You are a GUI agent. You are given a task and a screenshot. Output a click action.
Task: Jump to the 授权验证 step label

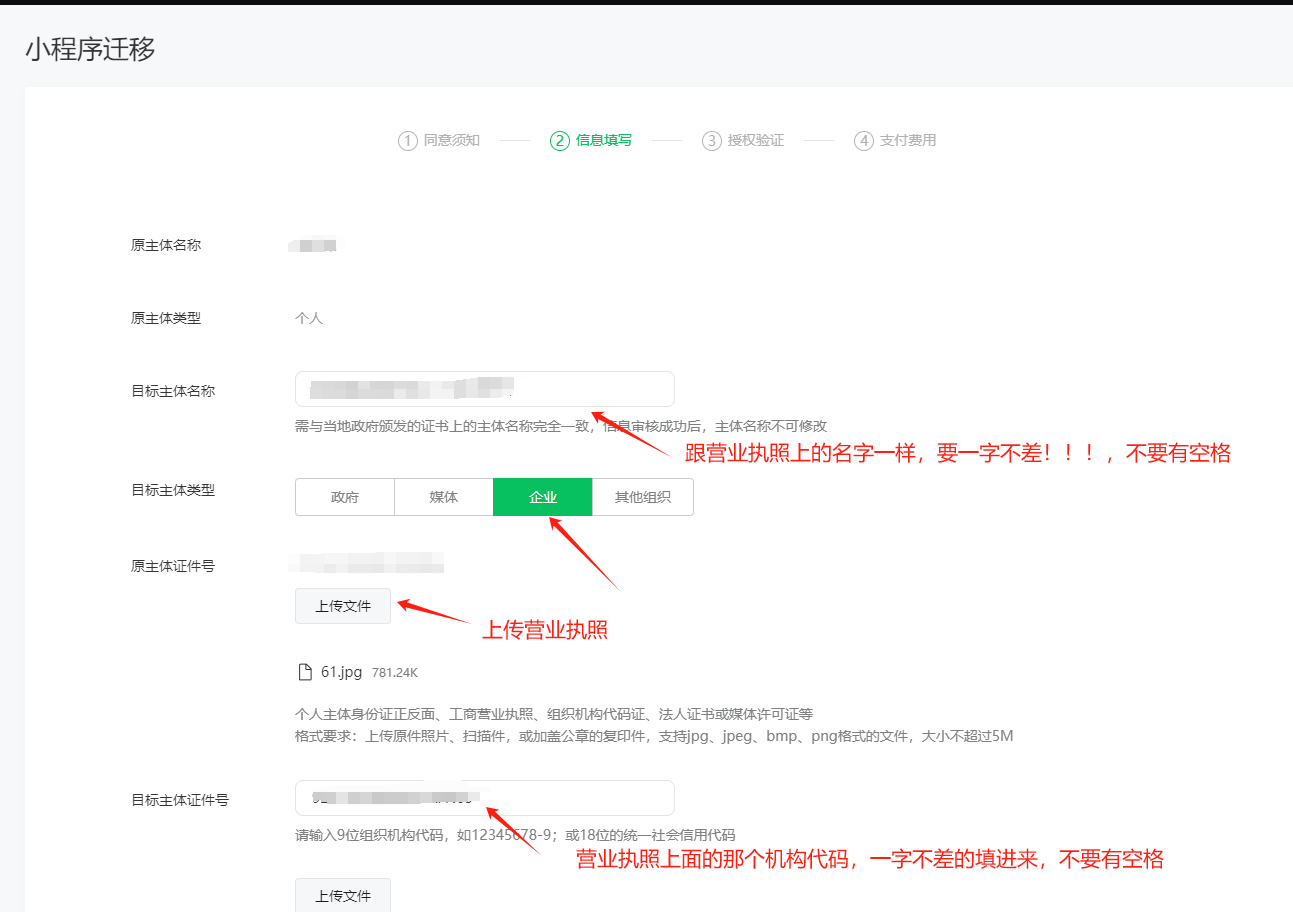pyautogui.click(x=755, y=141)
